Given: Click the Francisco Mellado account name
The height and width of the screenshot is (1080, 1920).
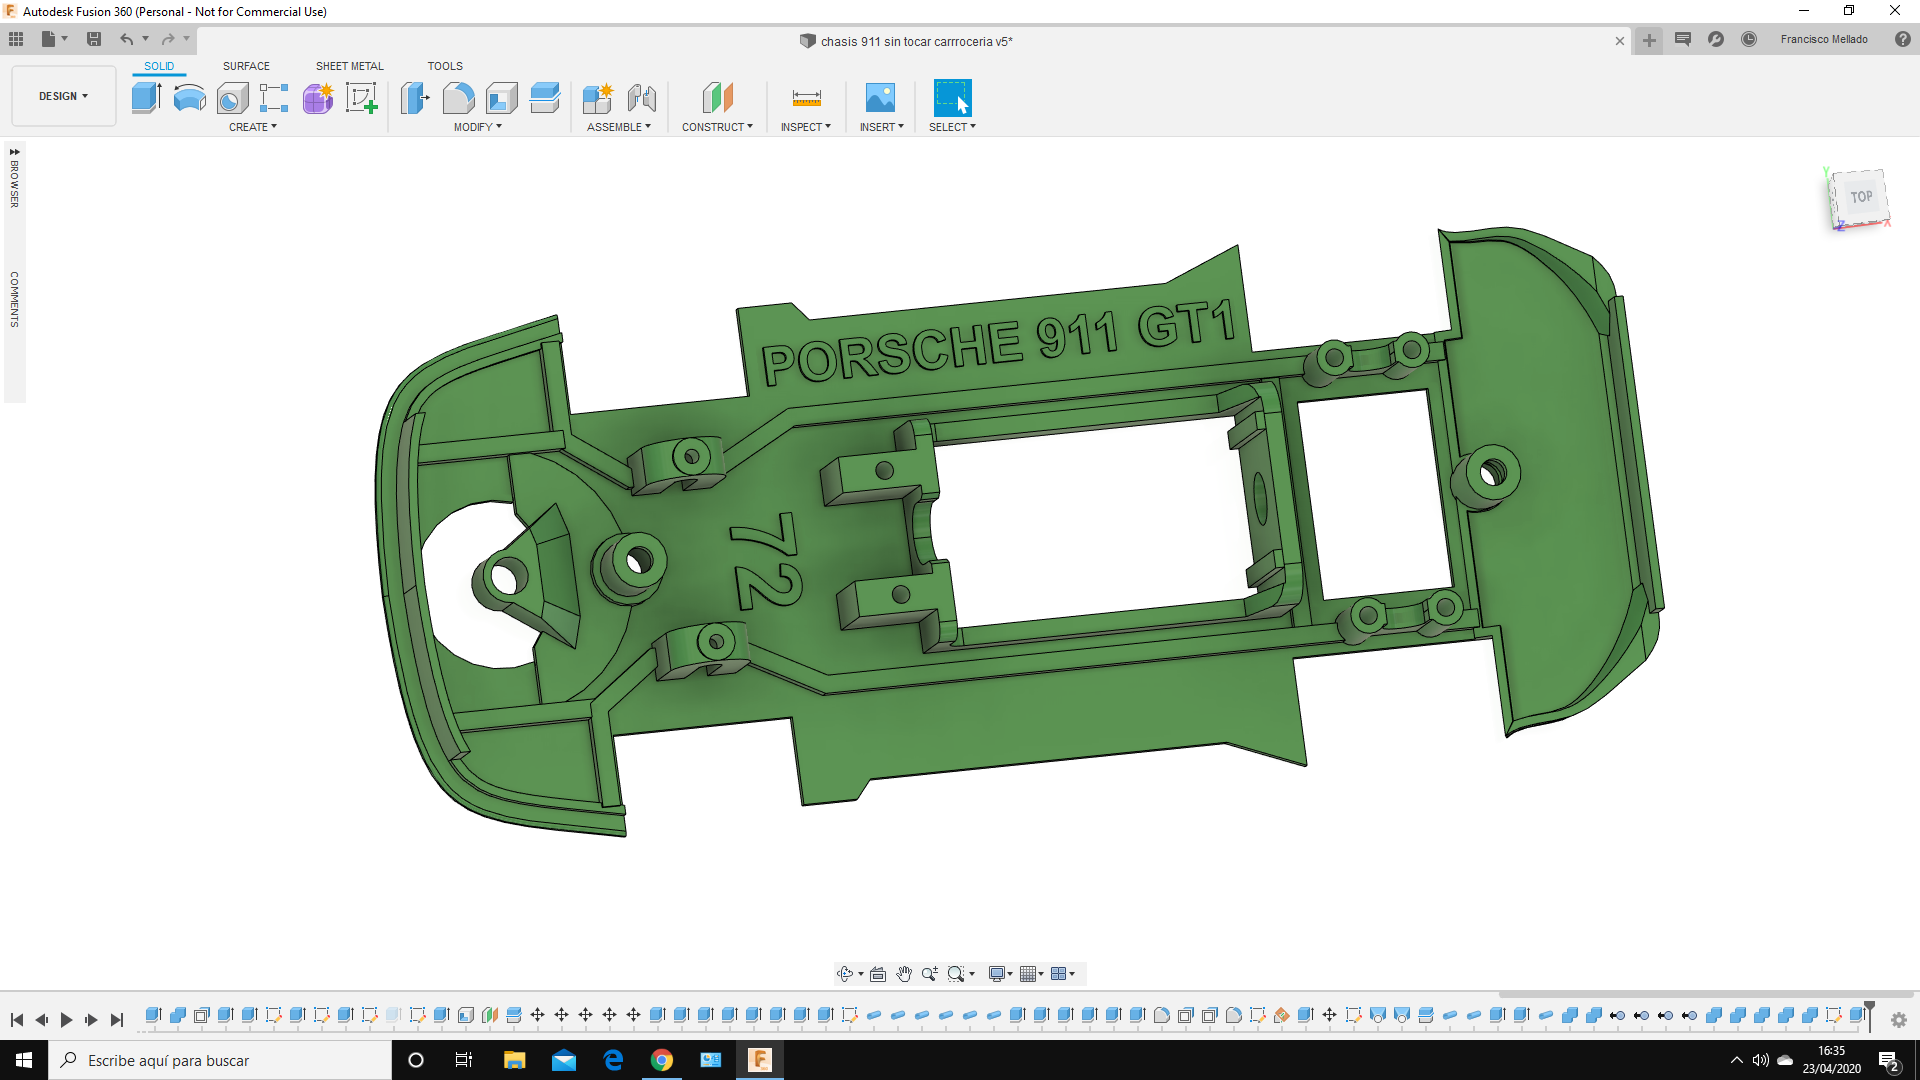Looking at the screenshot, I should click(x=1825, y=39).
